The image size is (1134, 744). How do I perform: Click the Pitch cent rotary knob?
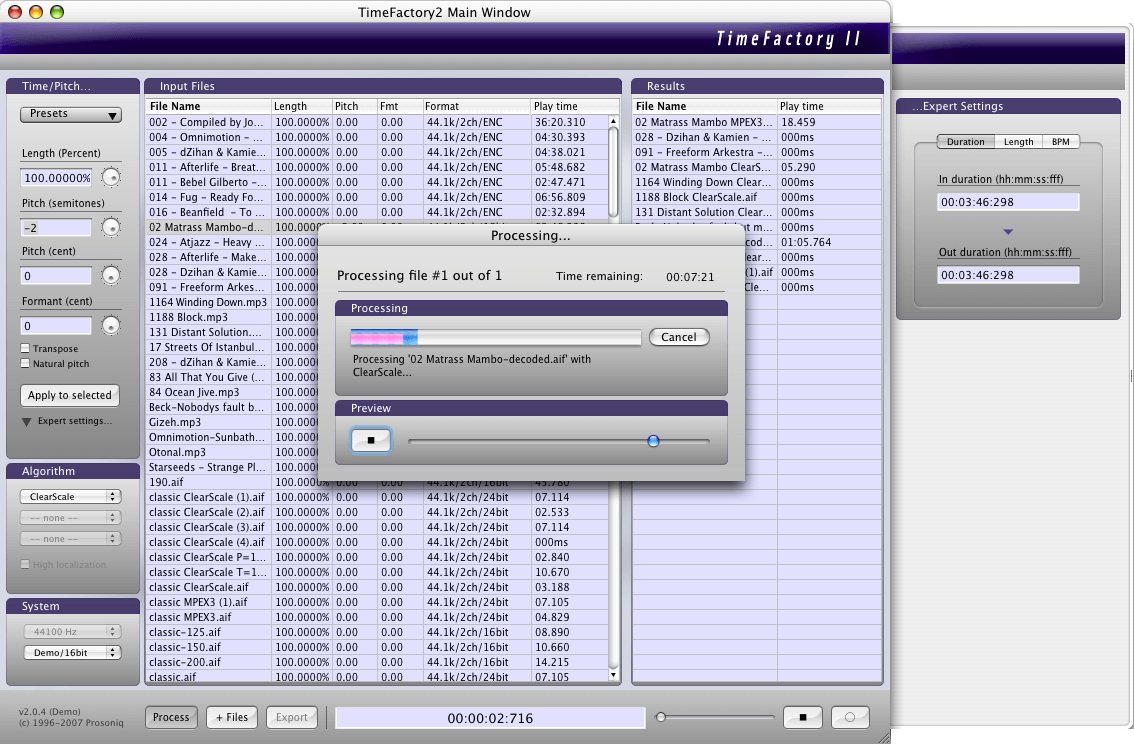click(x=111, y=275)
